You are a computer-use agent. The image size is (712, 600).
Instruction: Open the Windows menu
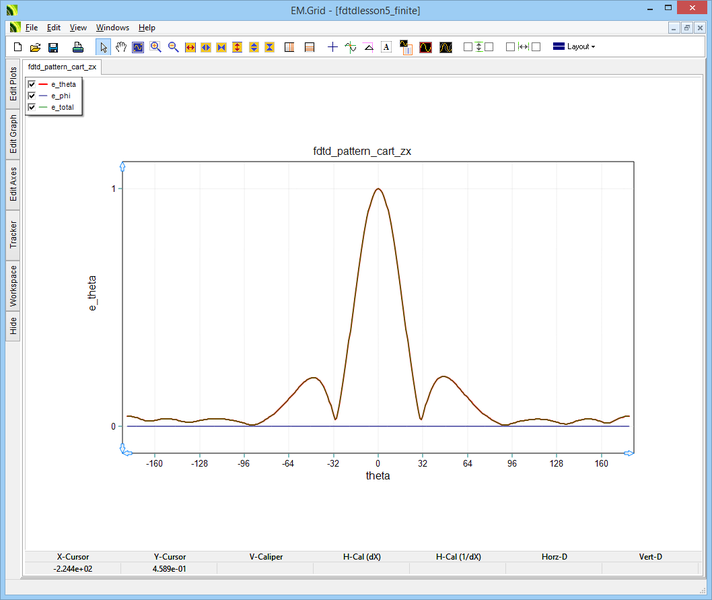112,27
